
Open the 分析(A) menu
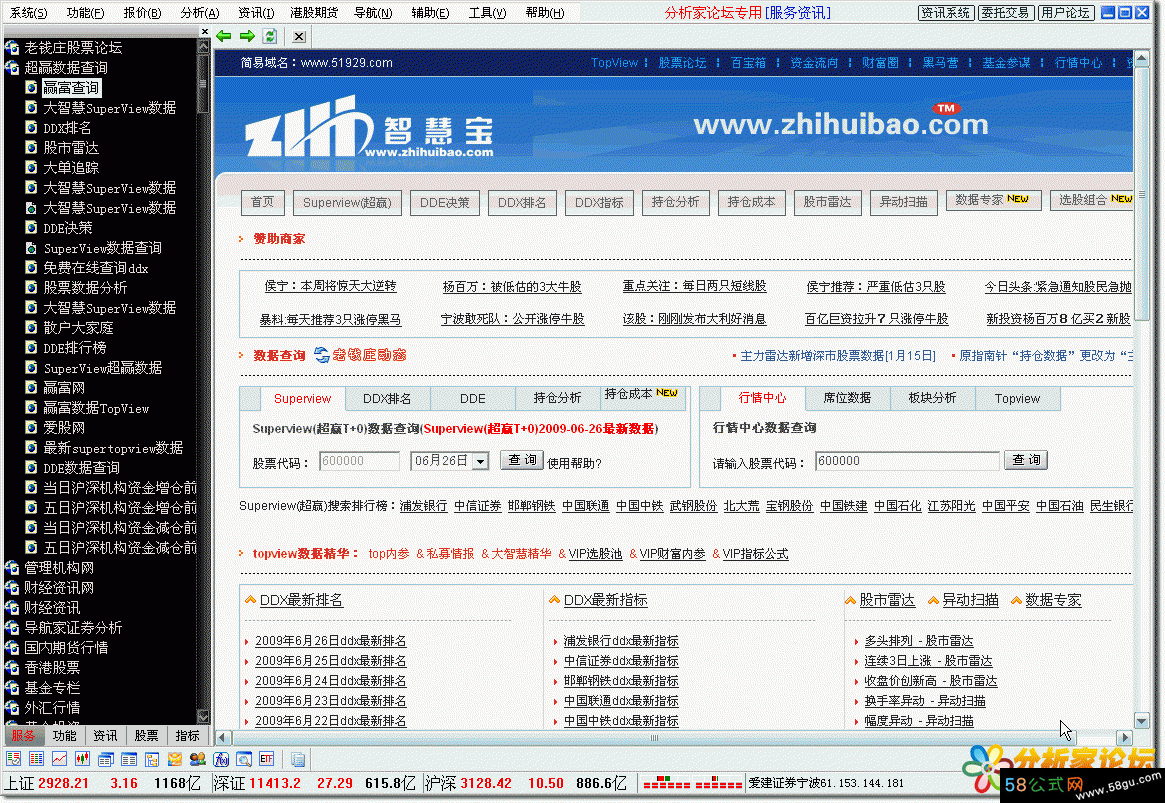200,13
